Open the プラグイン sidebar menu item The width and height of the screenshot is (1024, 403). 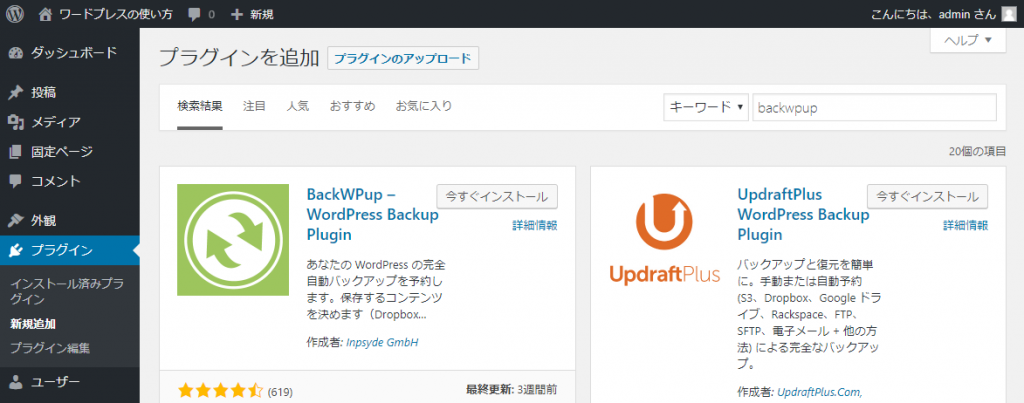pos(70,250)
